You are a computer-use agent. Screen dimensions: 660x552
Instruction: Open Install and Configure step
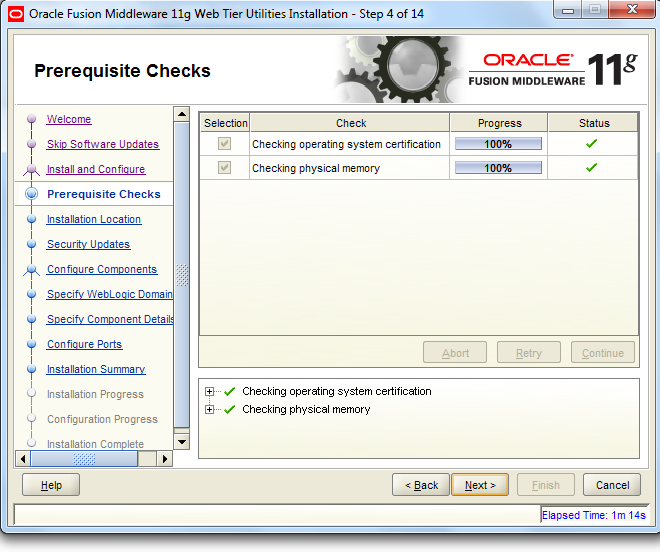tap(96, 169)
